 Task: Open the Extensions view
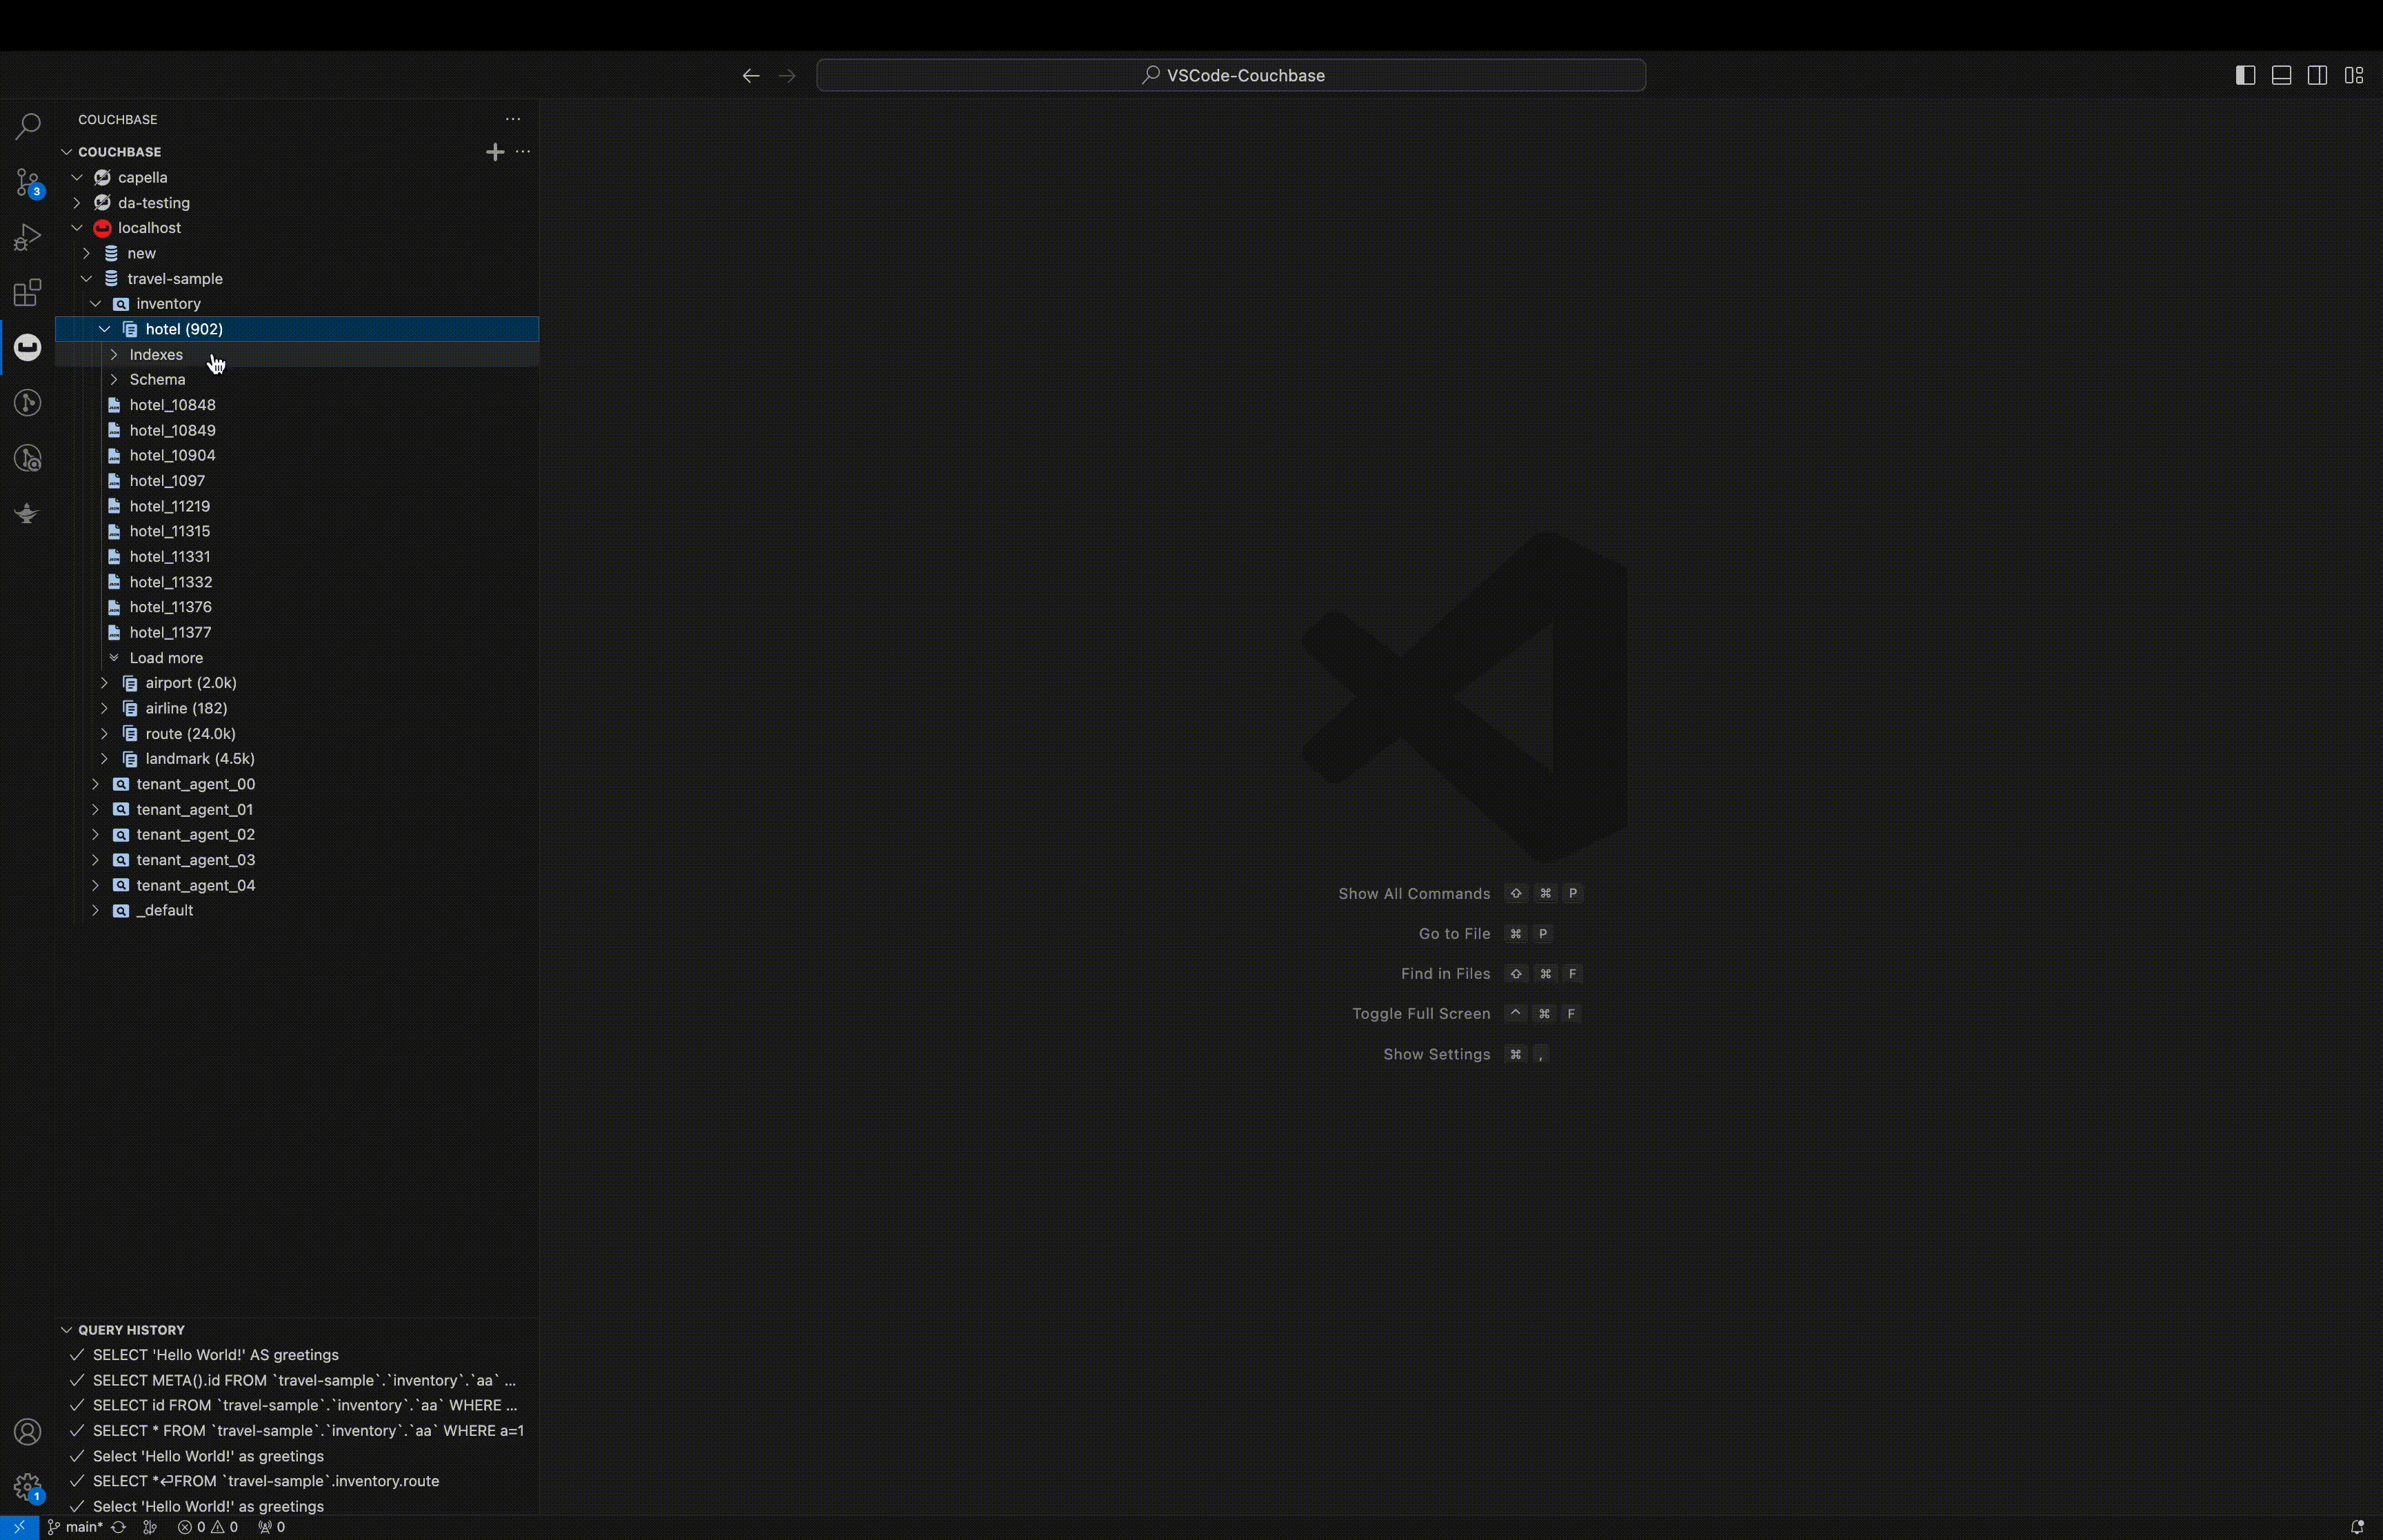(27, 293)
